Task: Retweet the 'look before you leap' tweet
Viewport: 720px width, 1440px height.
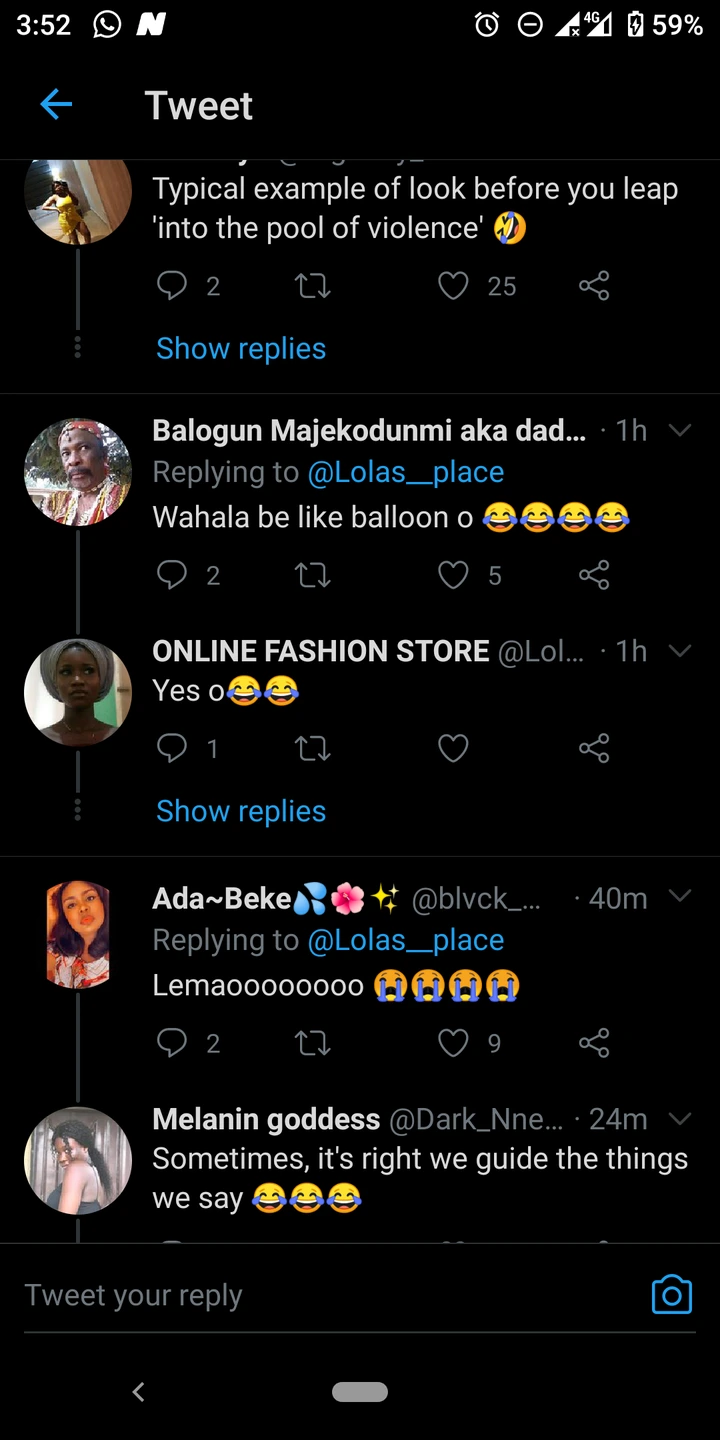Action: tap(313, 287)
